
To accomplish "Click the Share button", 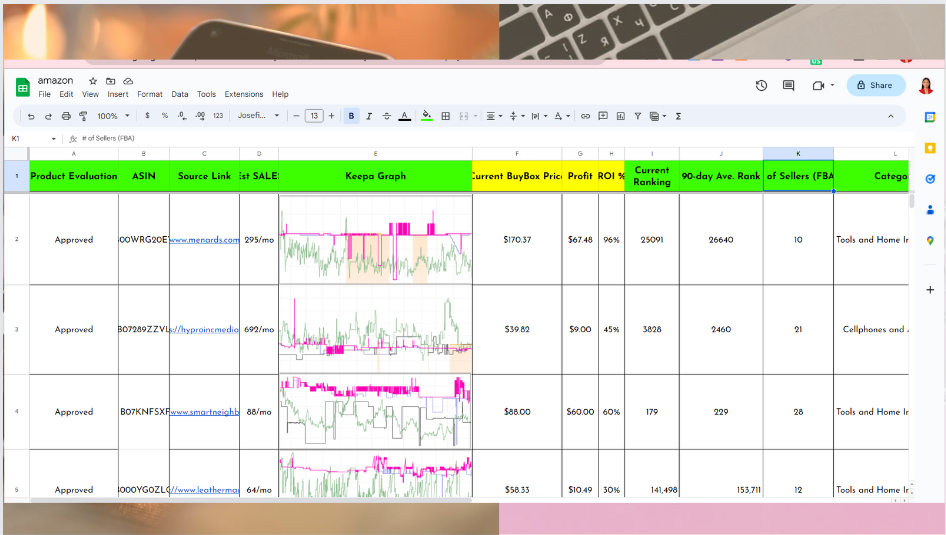I will click(875, 85).
